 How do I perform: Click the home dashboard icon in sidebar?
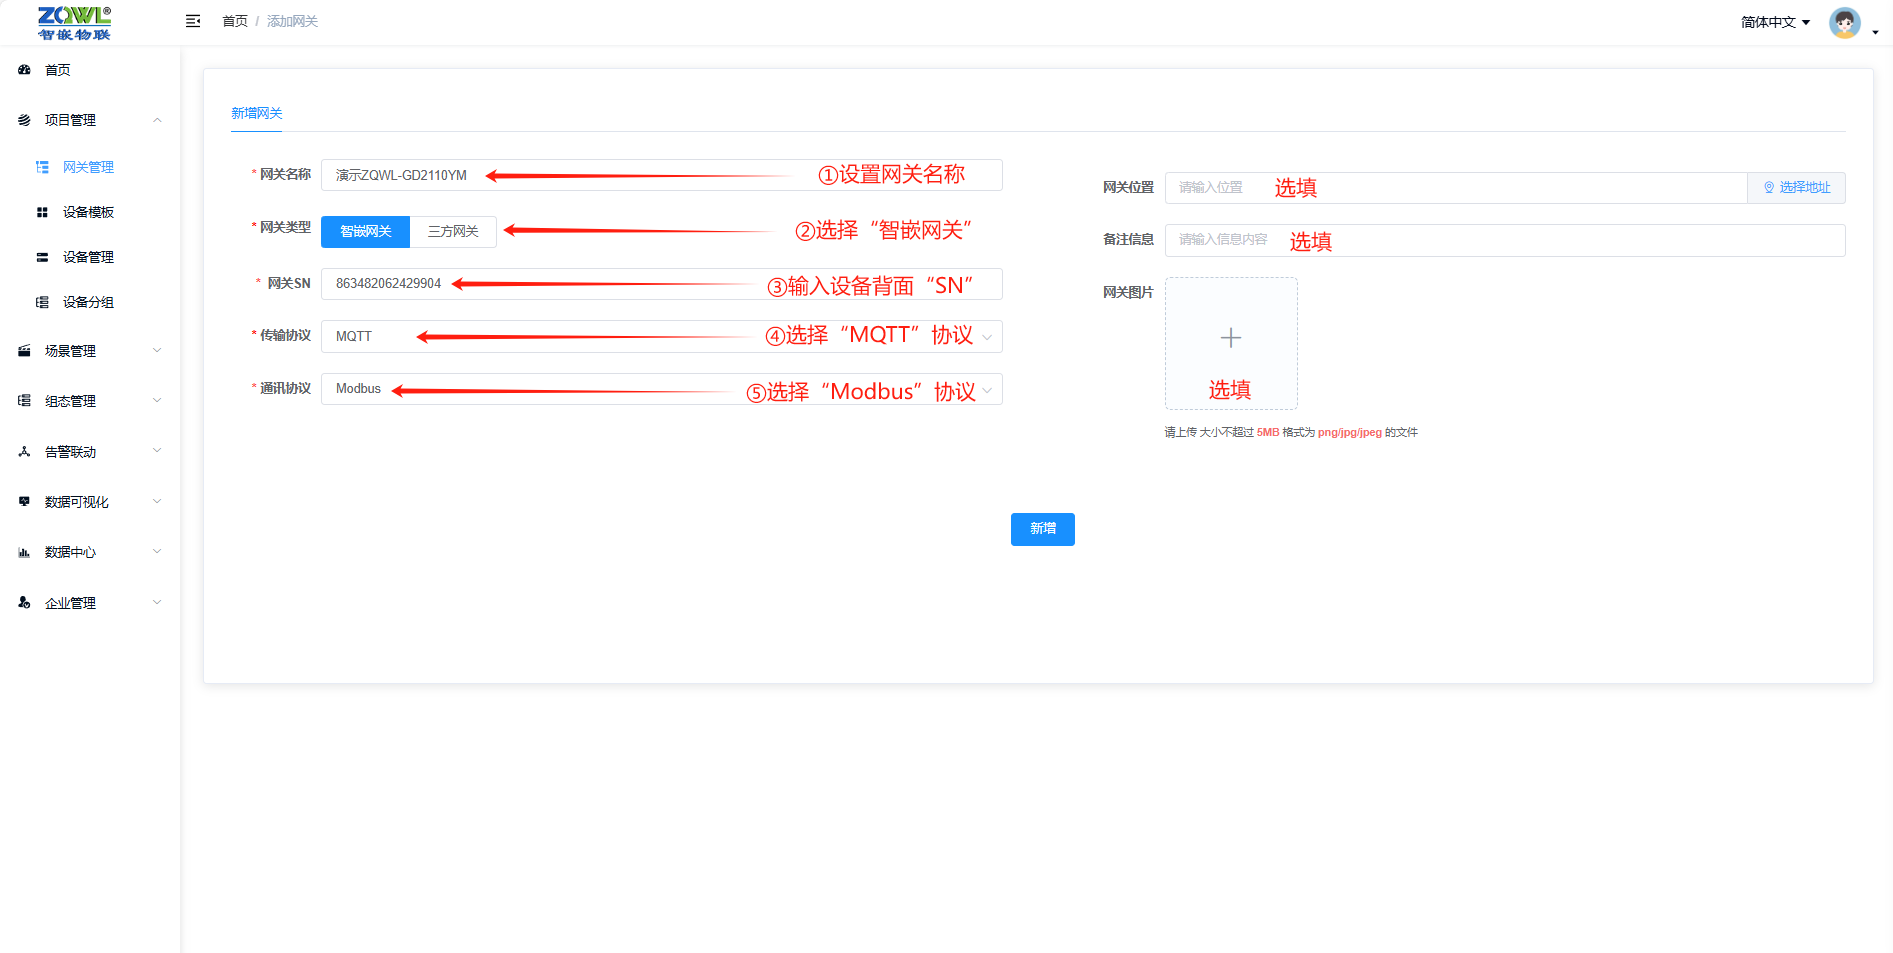pos(24,70)
